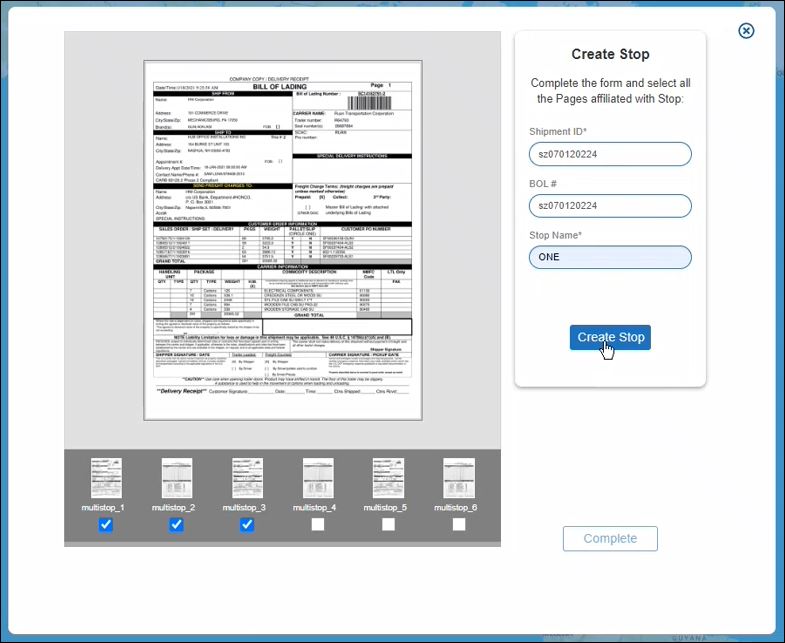Click the Complete button
The width and height of the screenshot is (785, 643).
(610, 538)
